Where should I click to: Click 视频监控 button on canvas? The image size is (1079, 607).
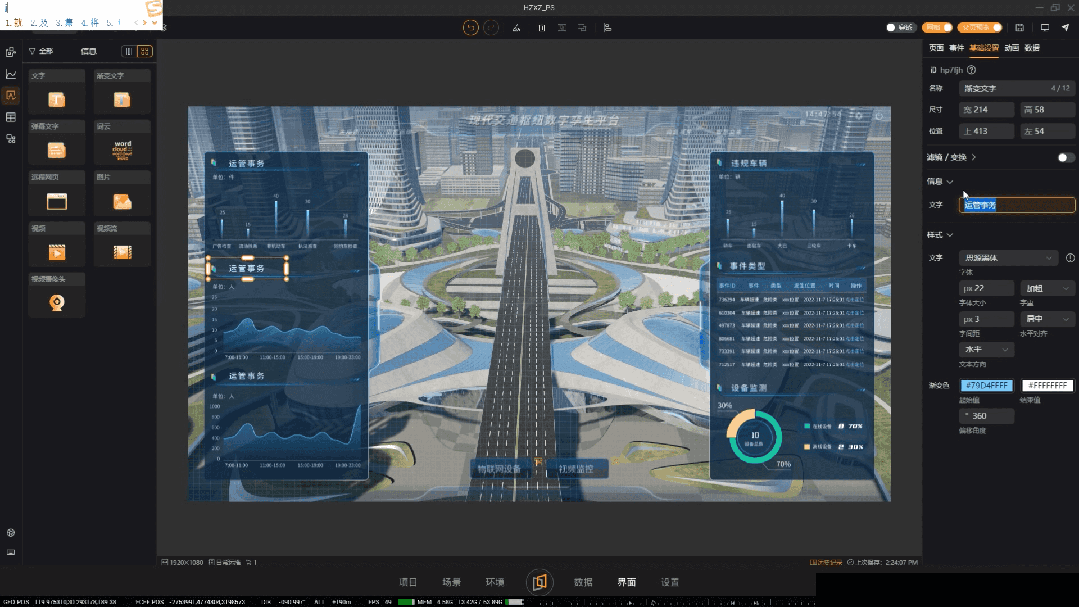coord(576,469)
